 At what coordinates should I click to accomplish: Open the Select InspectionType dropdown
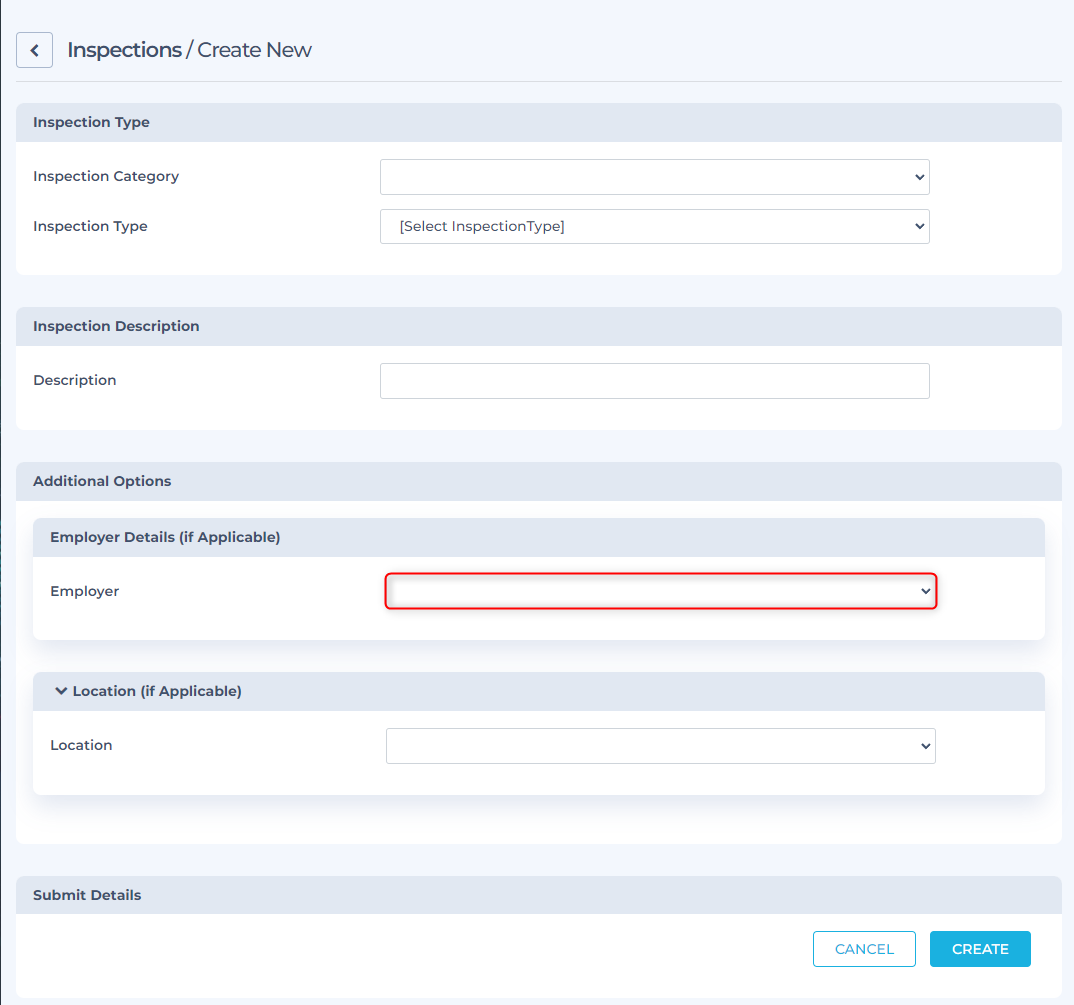click(654, 227)
